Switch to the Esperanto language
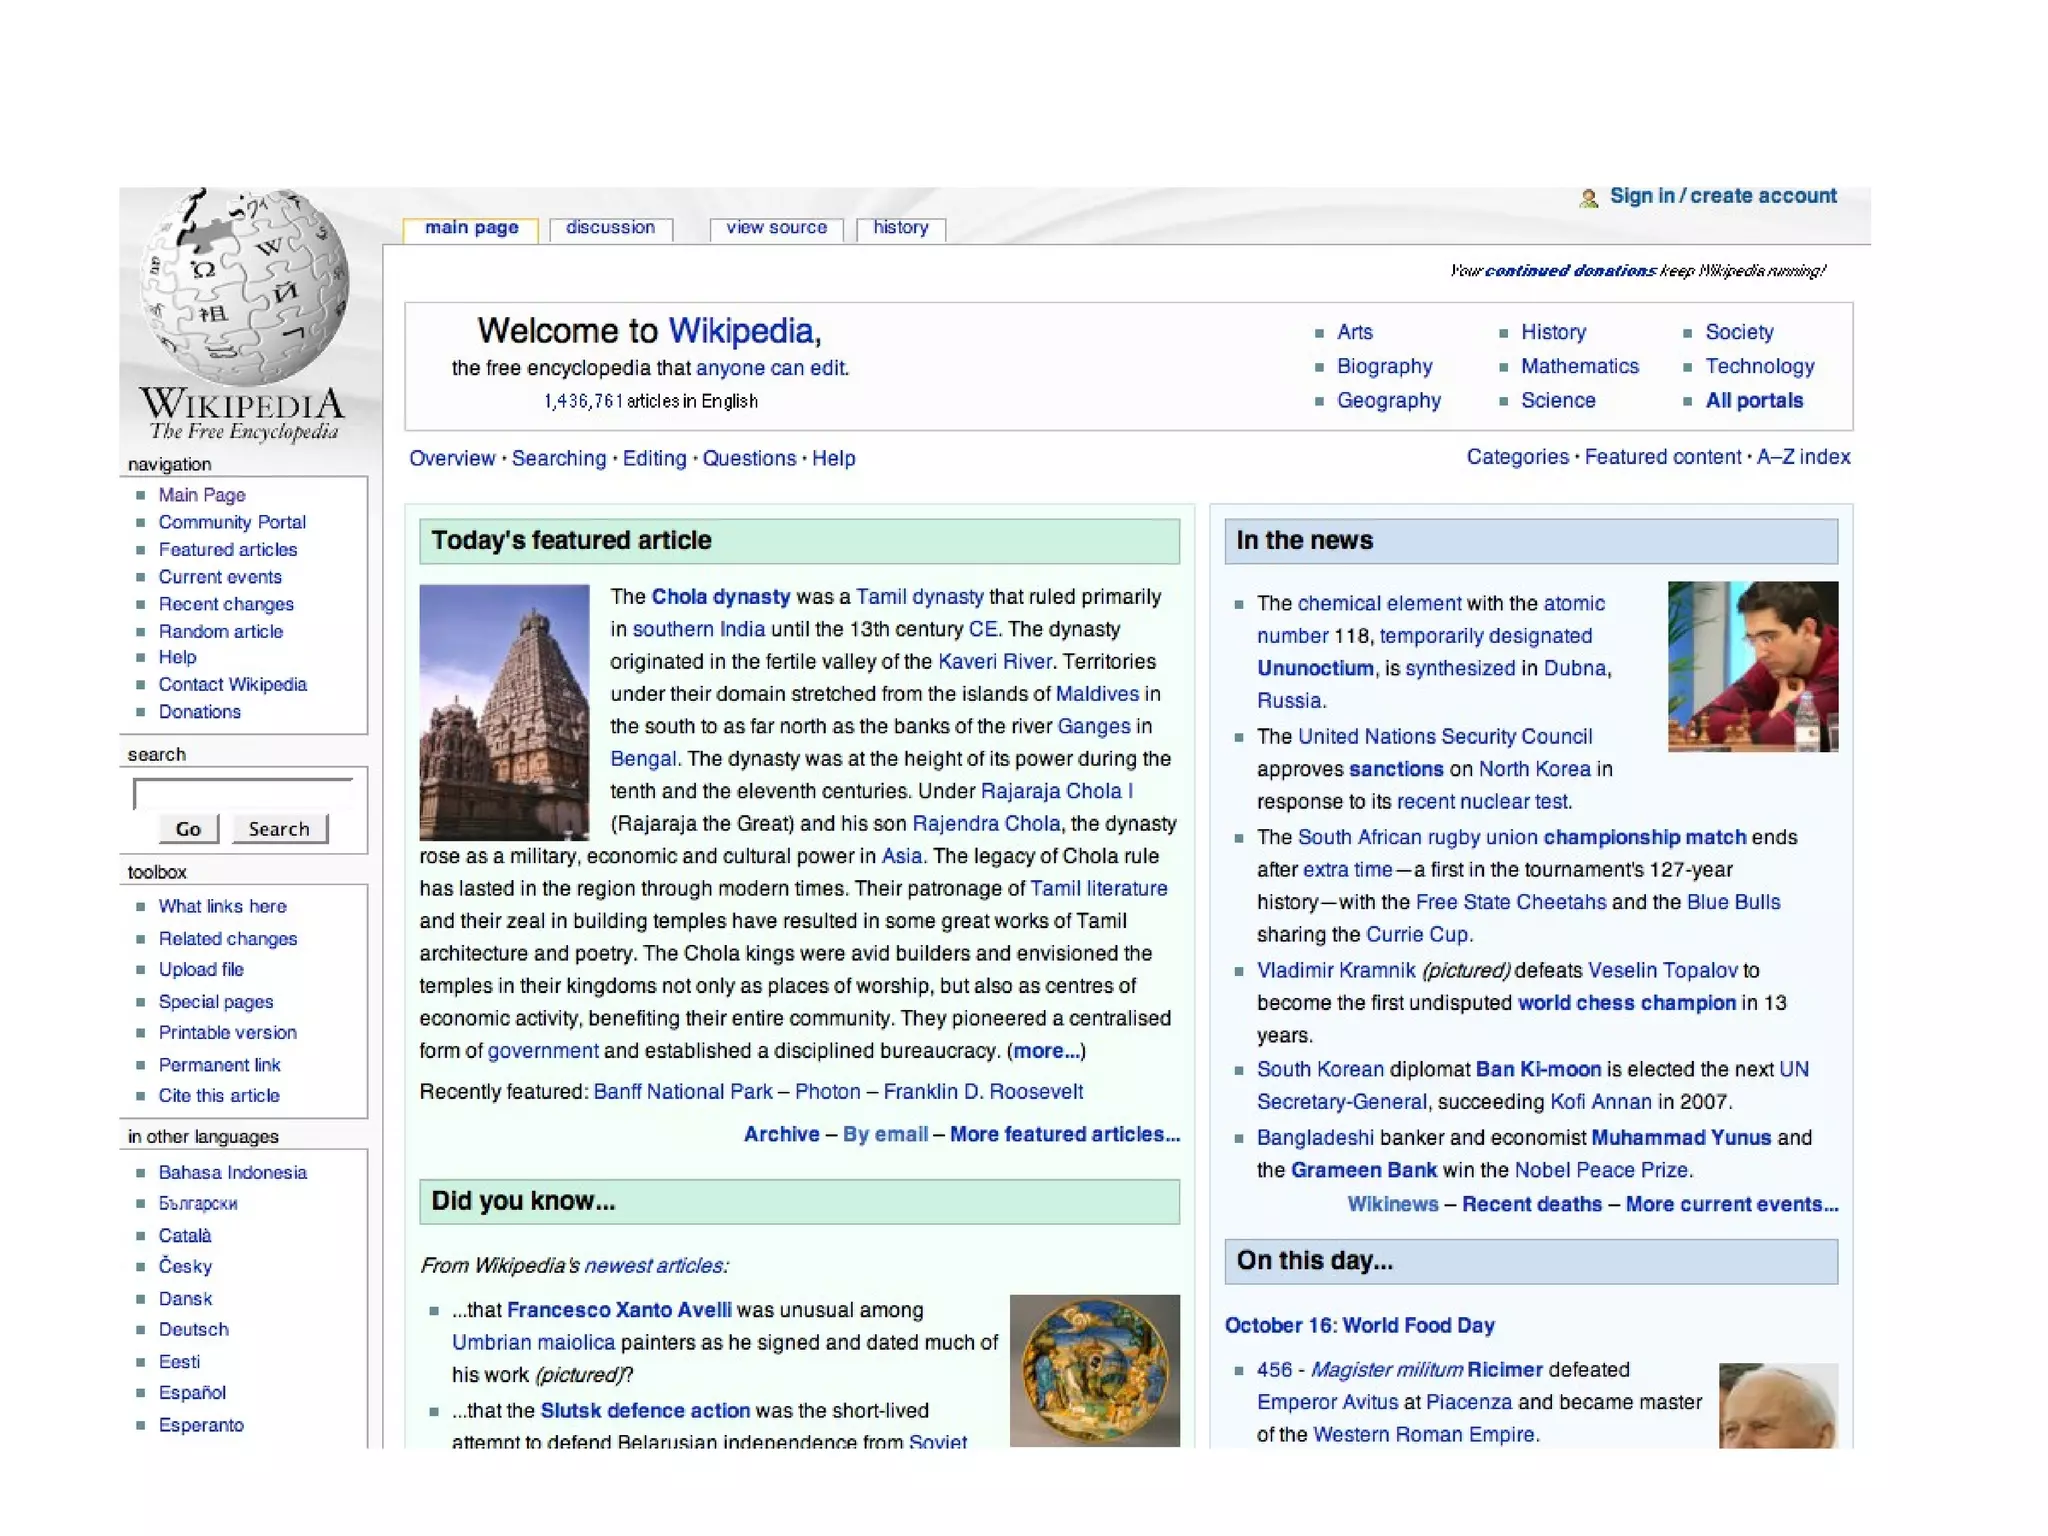This screenshot has width=2048, height=1536. coord(201,1425)
